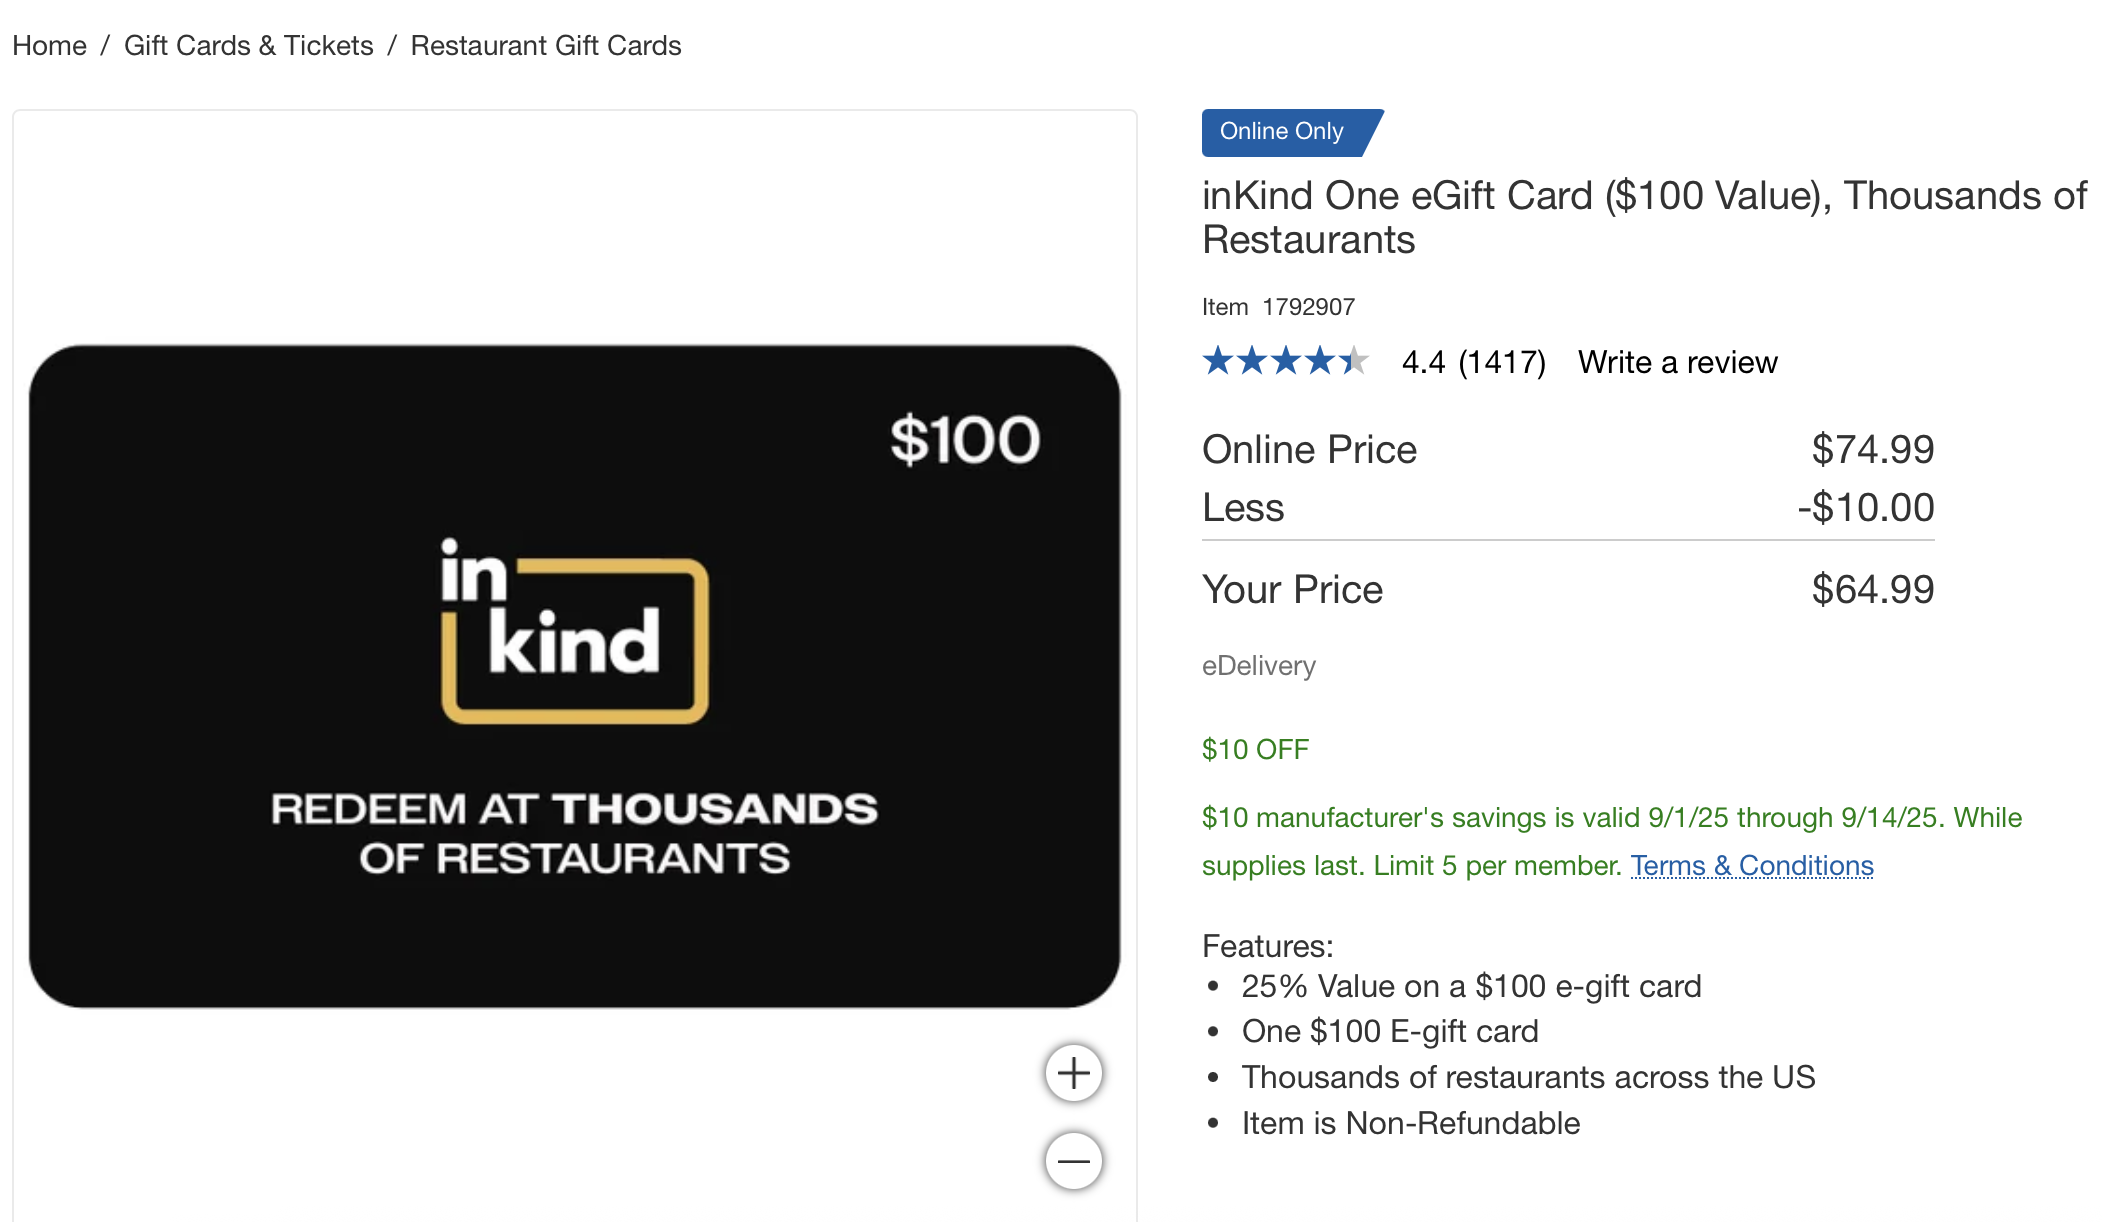Navigate to Restaurant Gift Cards breadcrumb

(546, 46)
